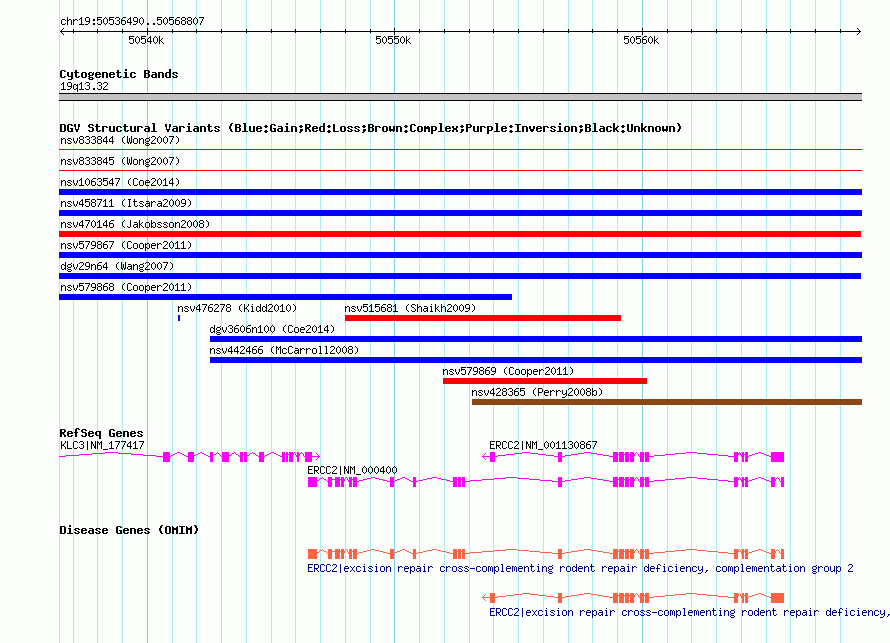Click the ERCC2|NM_000400 gene label

click(352, 470)
